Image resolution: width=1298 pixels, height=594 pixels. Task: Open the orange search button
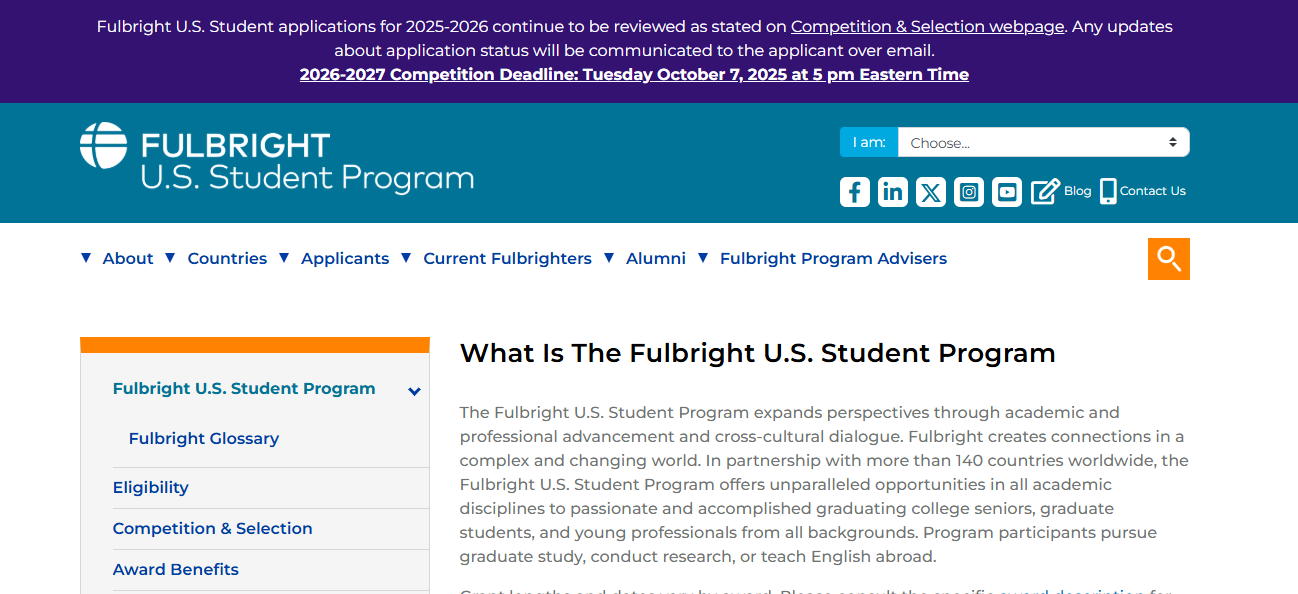coord(1168,259)
